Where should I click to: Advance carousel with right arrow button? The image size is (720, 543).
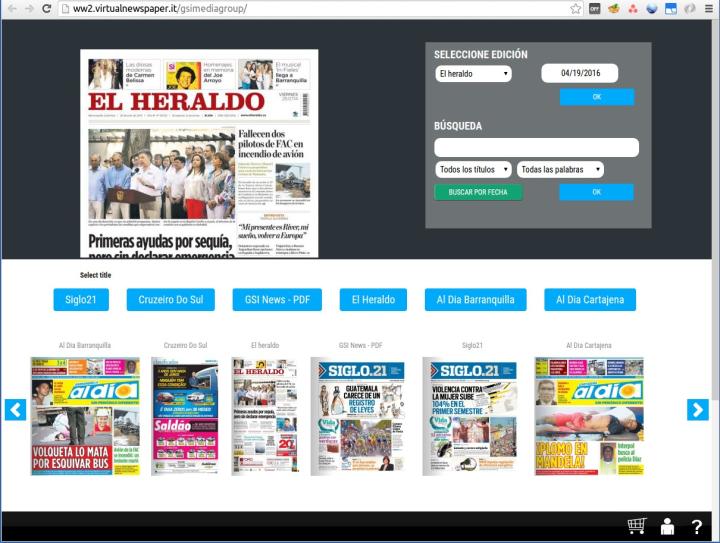[697, 410]
